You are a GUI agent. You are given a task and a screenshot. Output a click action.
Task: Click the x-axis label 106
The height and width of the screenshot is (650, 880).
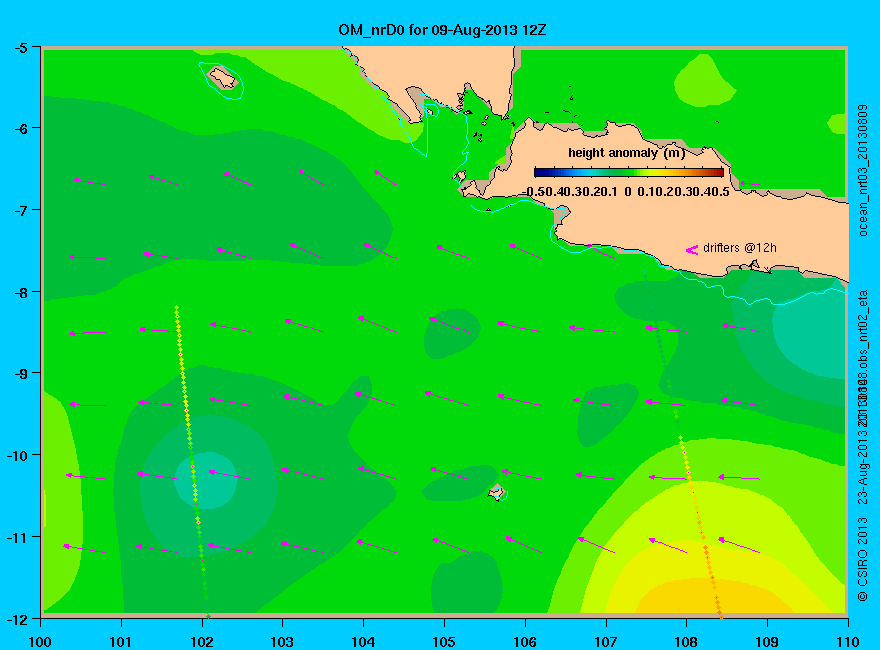pos(525,642)
